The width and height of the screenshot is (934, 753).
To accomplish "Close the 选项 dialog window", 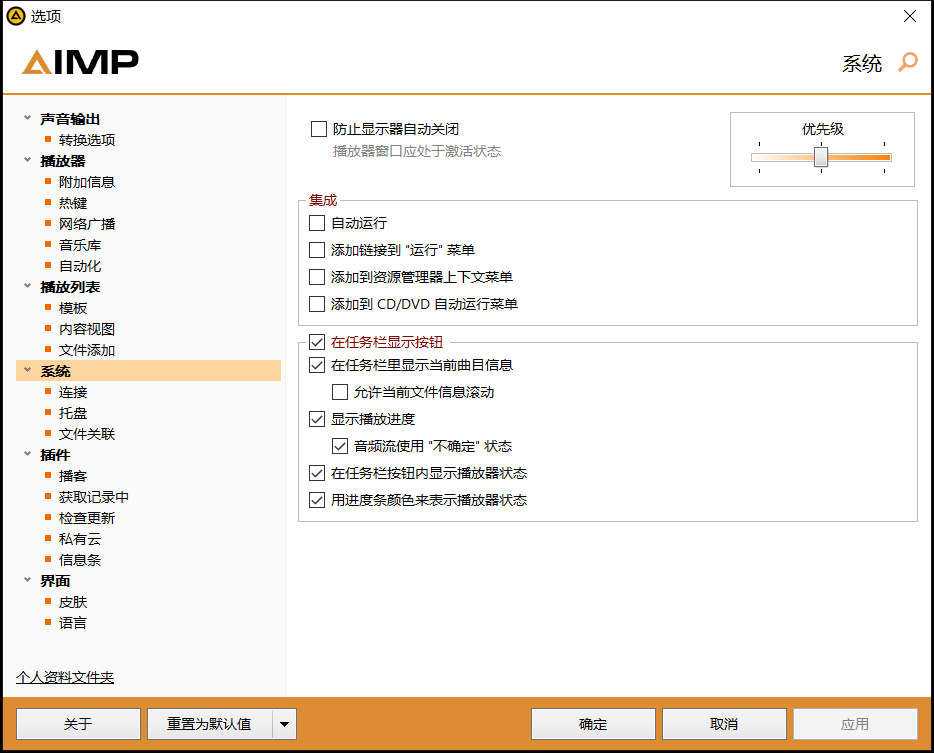I will click(x=910, y=16).
